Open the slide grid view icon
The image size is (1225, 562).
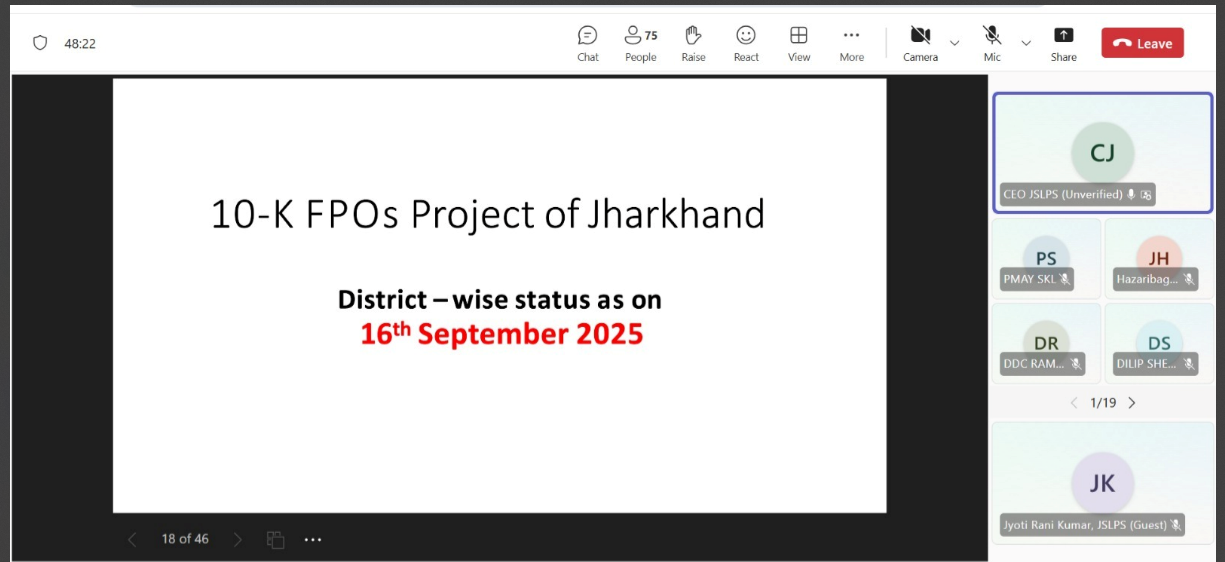tap(276, 539)
